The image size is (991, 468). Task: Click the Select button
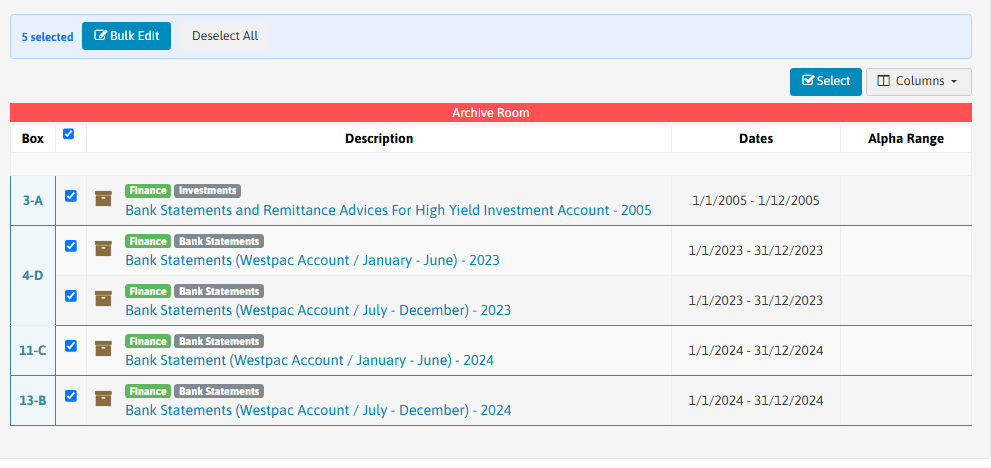[825, 82]
